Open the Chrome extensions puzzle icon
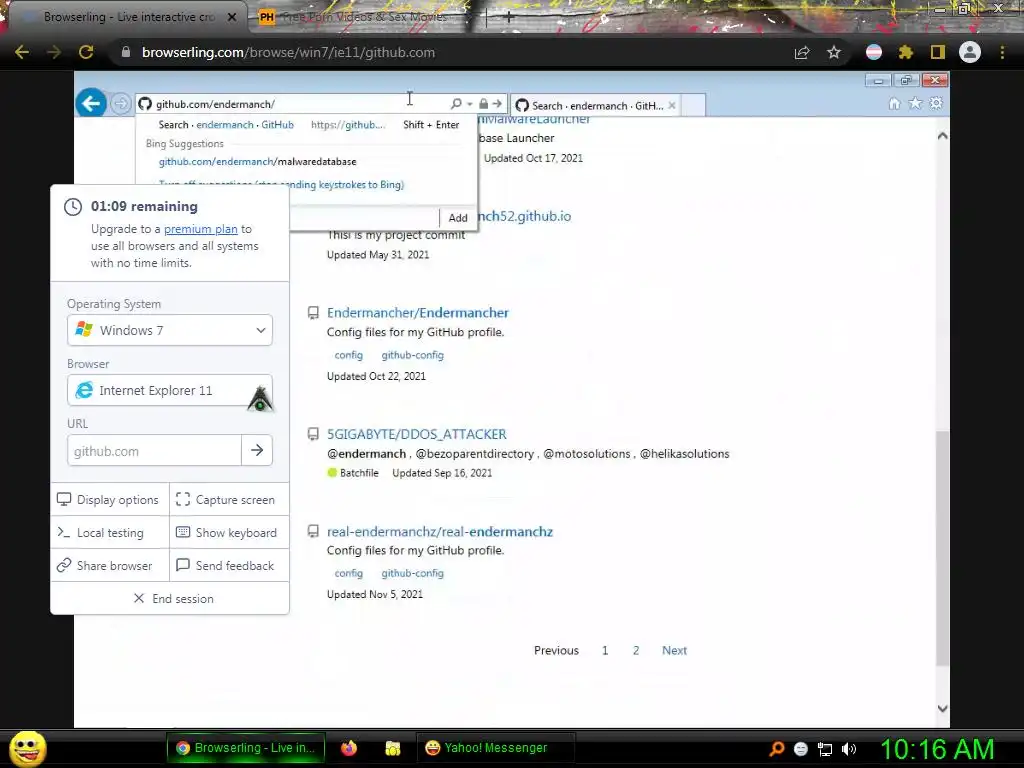 coord(906,52)
